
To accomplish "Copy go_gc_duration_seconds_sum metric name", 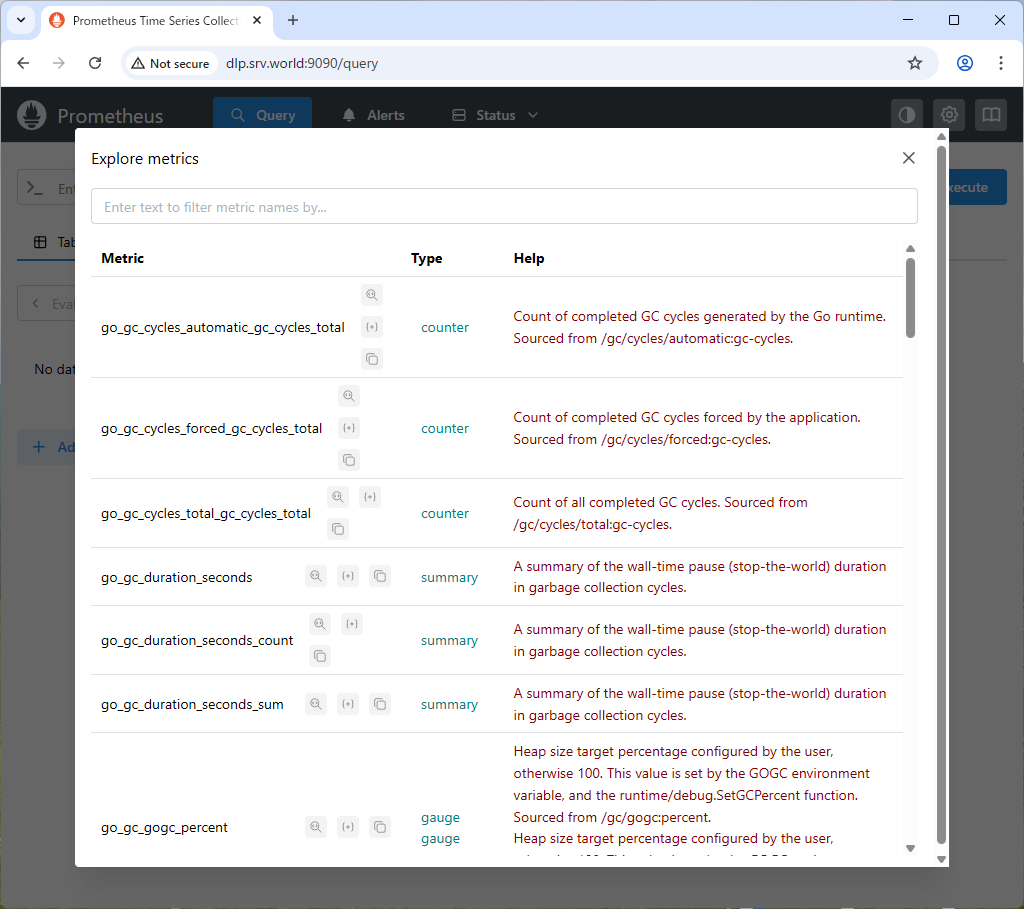I will click(379, 704).
